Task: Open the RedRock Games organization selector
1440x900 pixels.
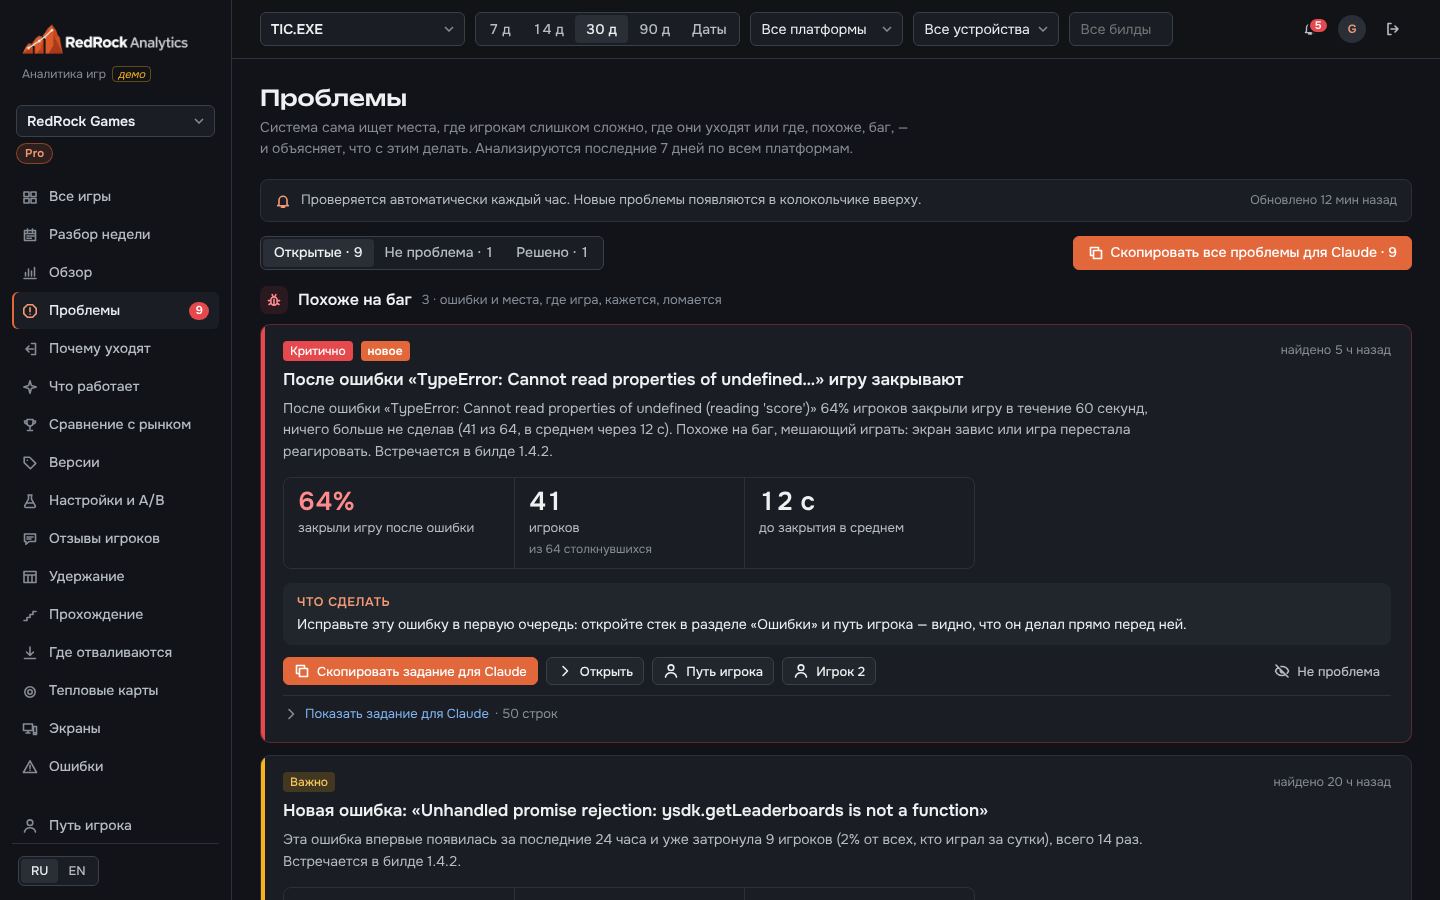Action: click(x=115, y=121)
